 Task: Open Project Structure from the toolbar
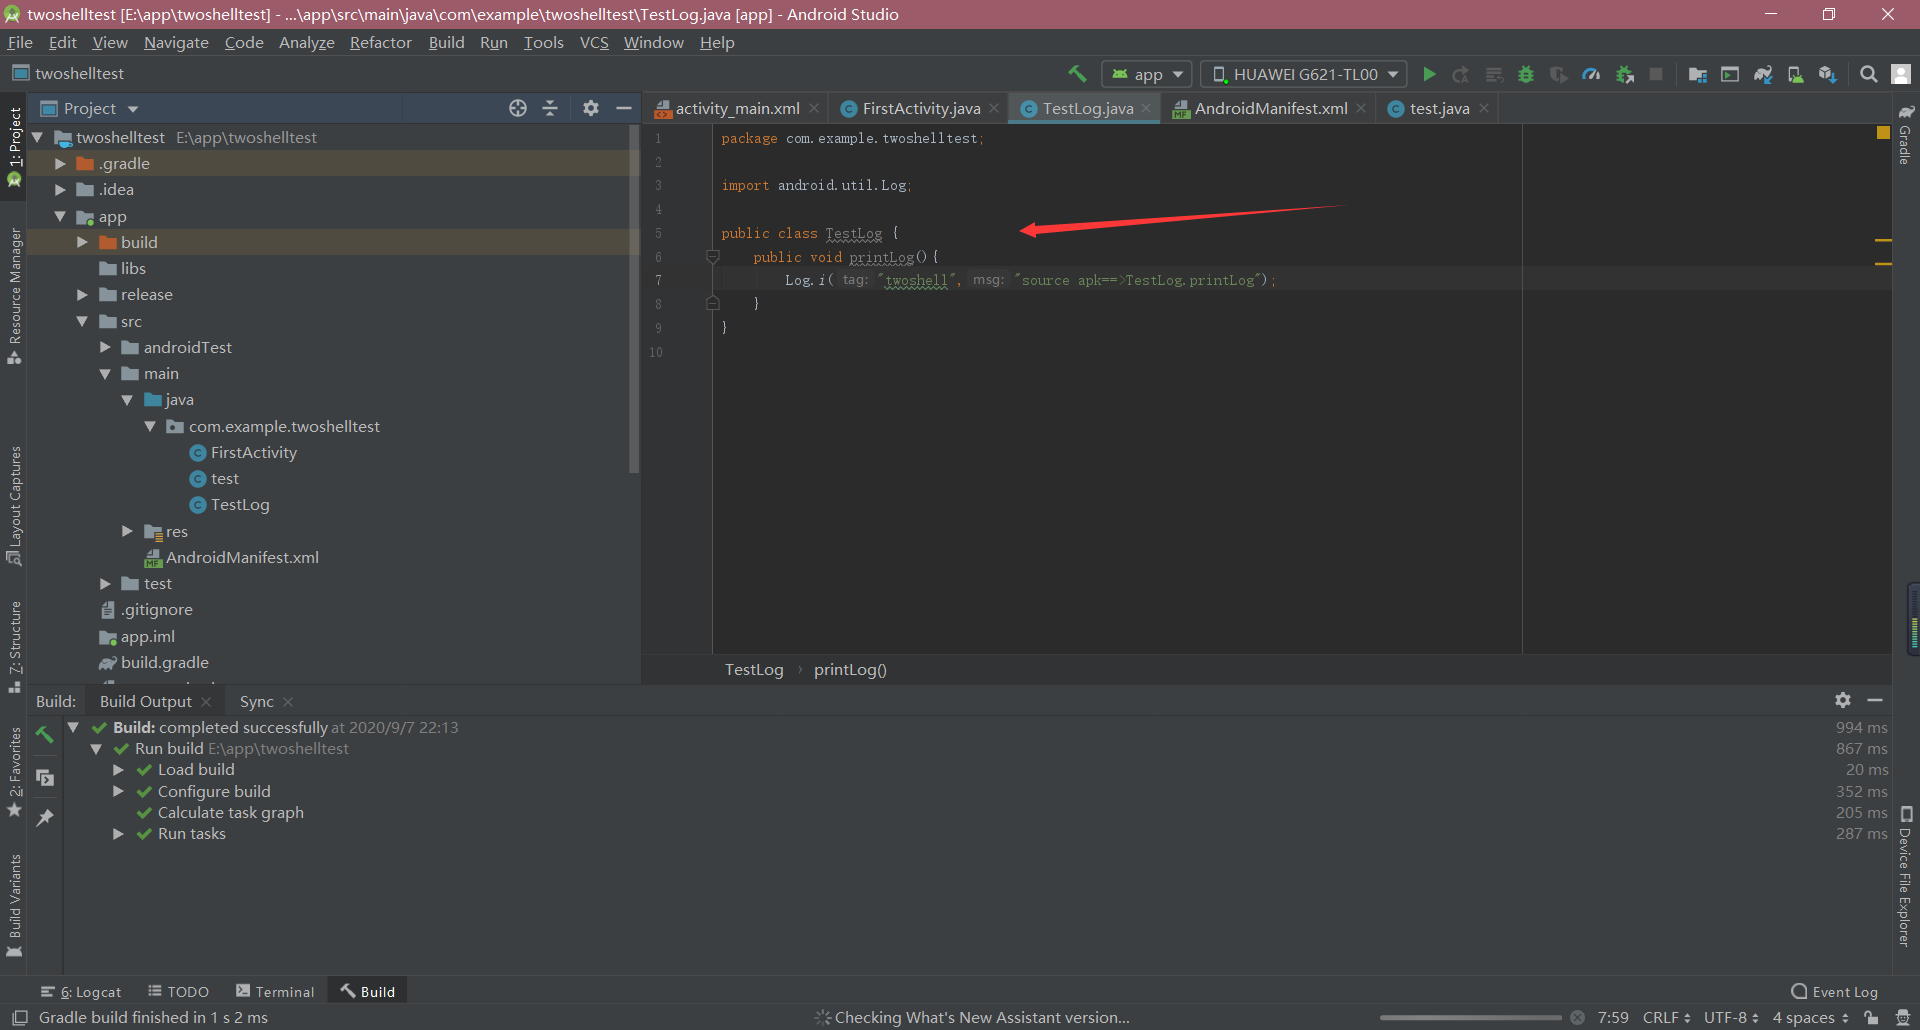tap(1697, 74)
